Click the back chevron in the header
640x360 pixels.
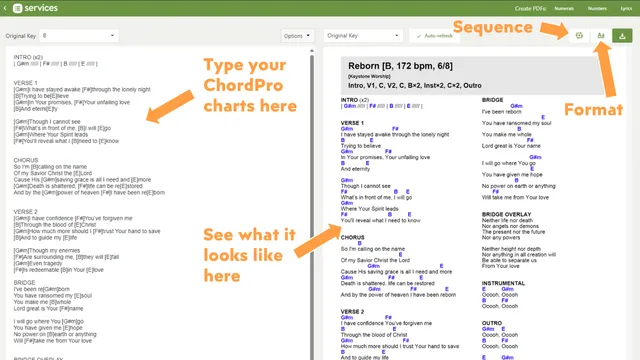[5, 8]
